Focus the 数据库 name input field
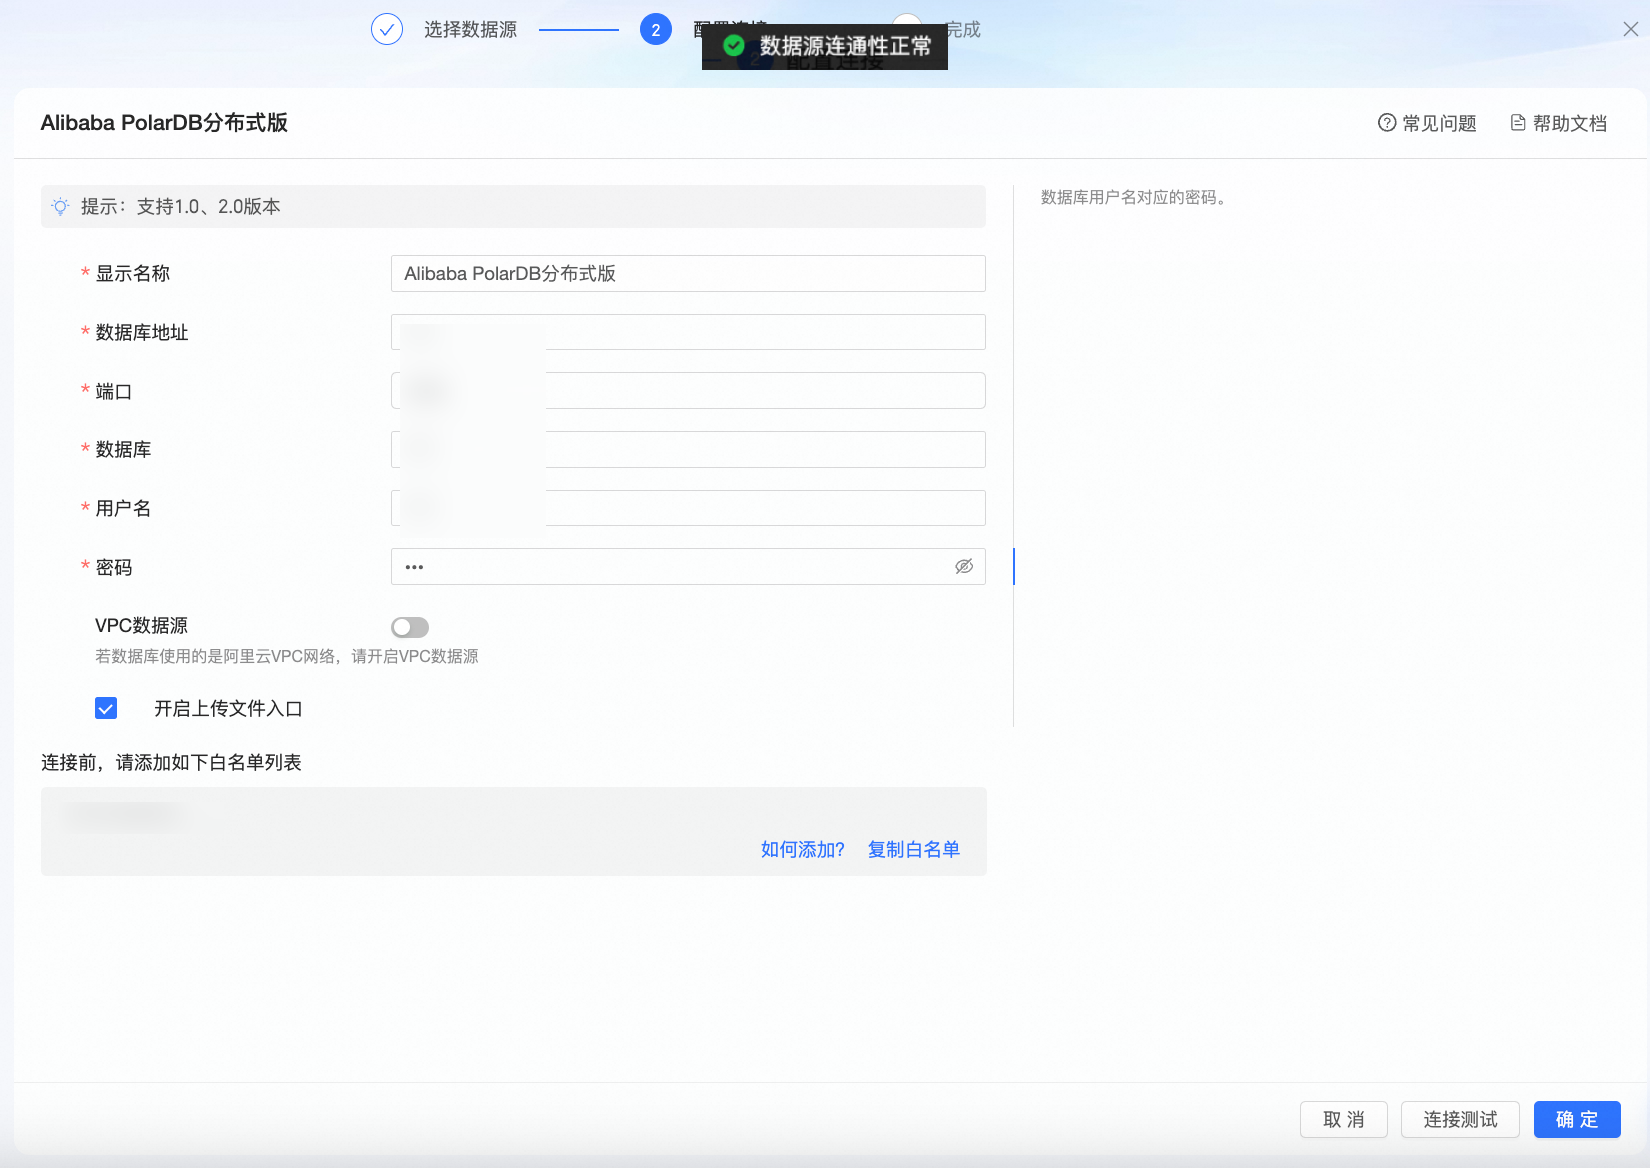The height and width of the screenshot is (1168, 1650). pos(688,449)
